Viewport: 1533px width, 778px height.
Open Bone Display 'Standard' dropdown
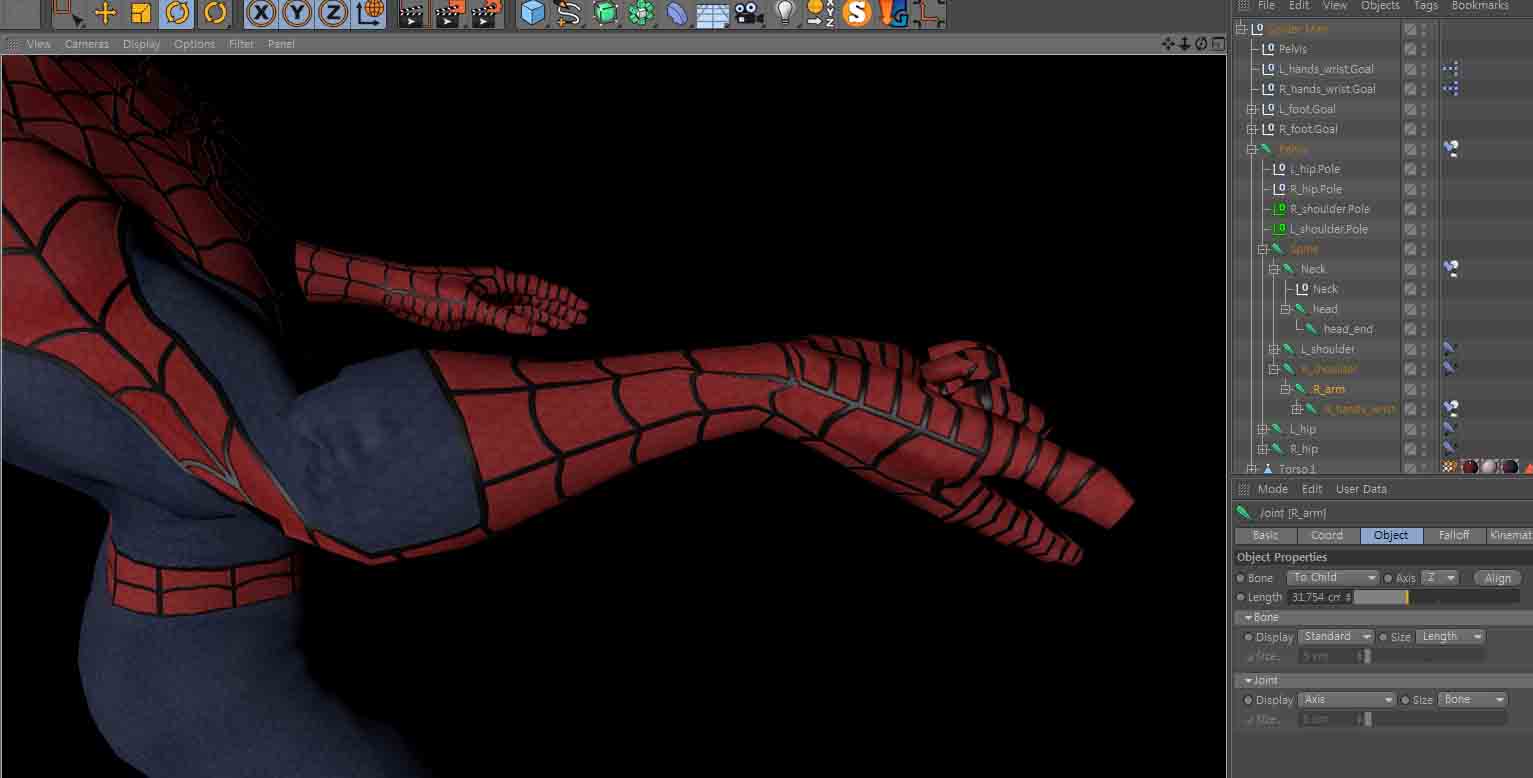(1336, 637)
